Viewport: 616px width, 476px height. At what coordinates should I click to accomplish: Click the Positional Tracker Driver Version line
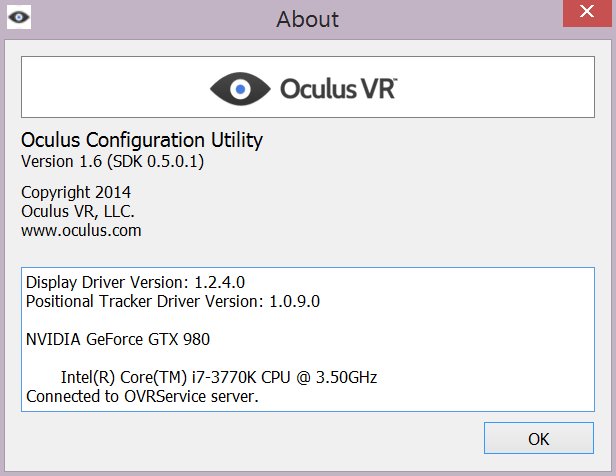pos(173,302)
